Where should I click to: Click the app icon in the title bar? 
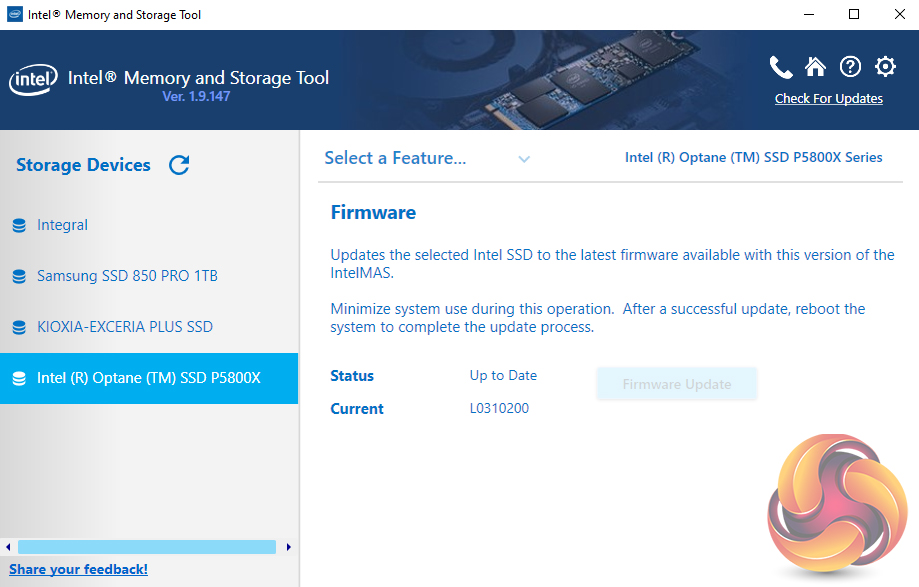pos(15,14)
